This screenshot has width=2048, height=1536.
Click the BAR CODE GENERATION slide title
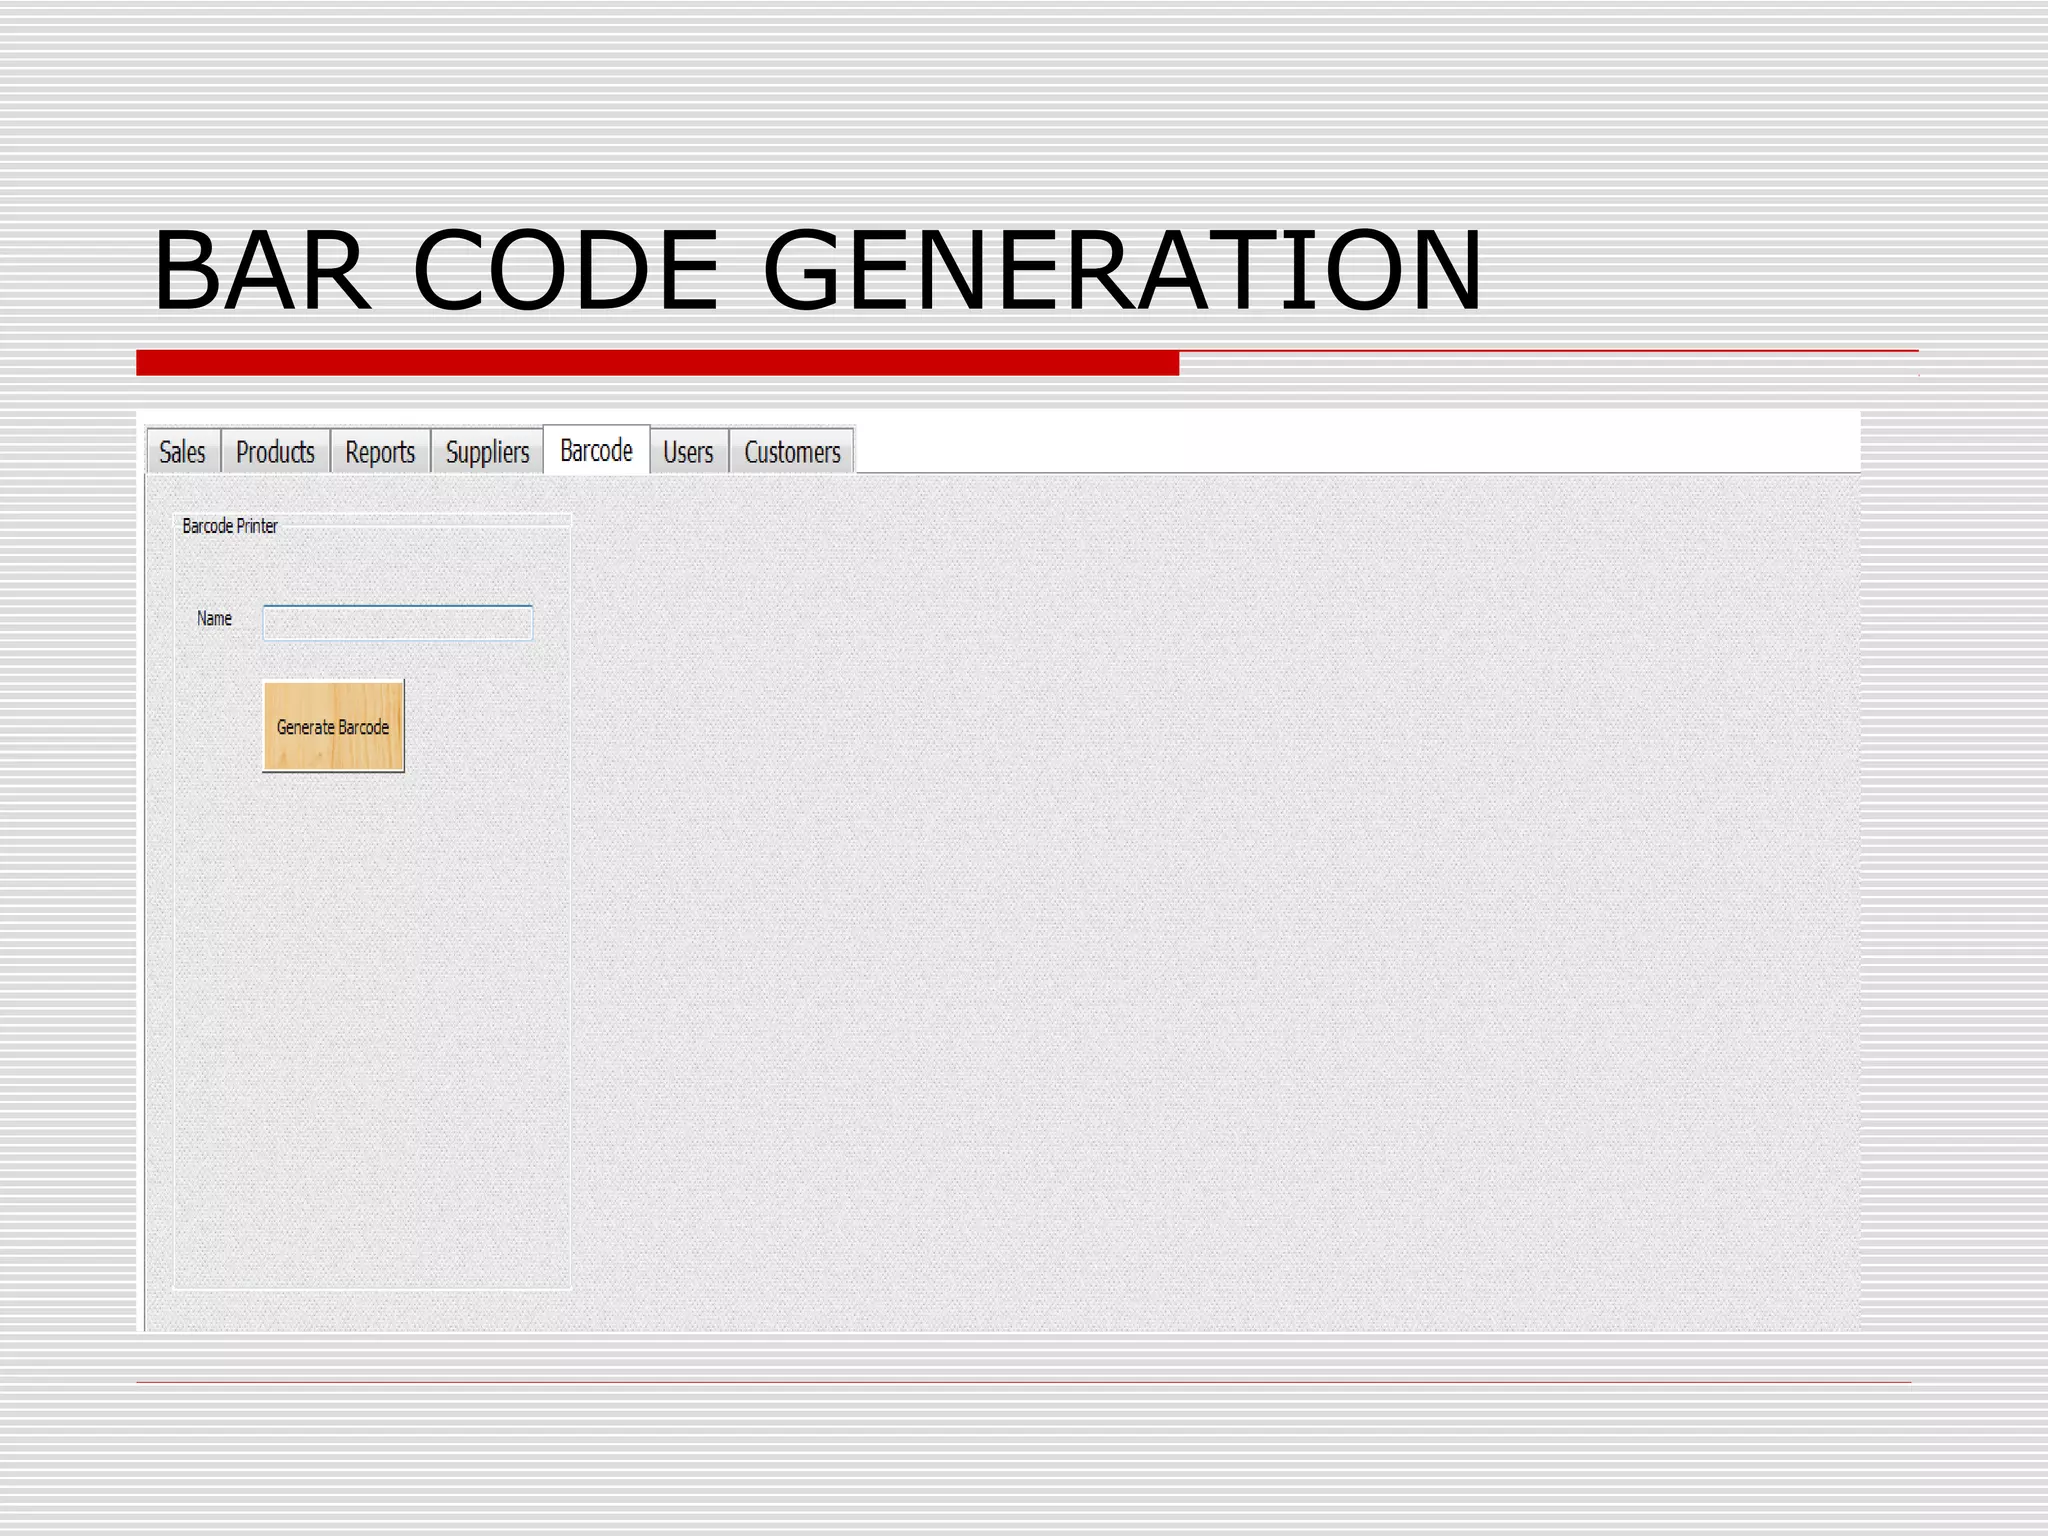(817, 270)
